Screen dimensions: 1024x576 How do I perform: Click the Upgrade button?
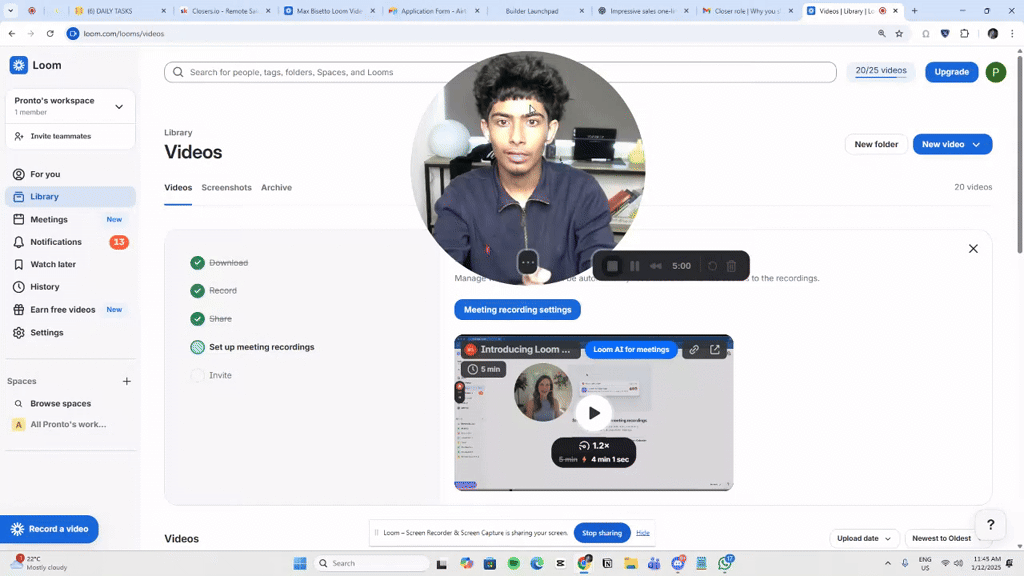[x=952, y=72]
